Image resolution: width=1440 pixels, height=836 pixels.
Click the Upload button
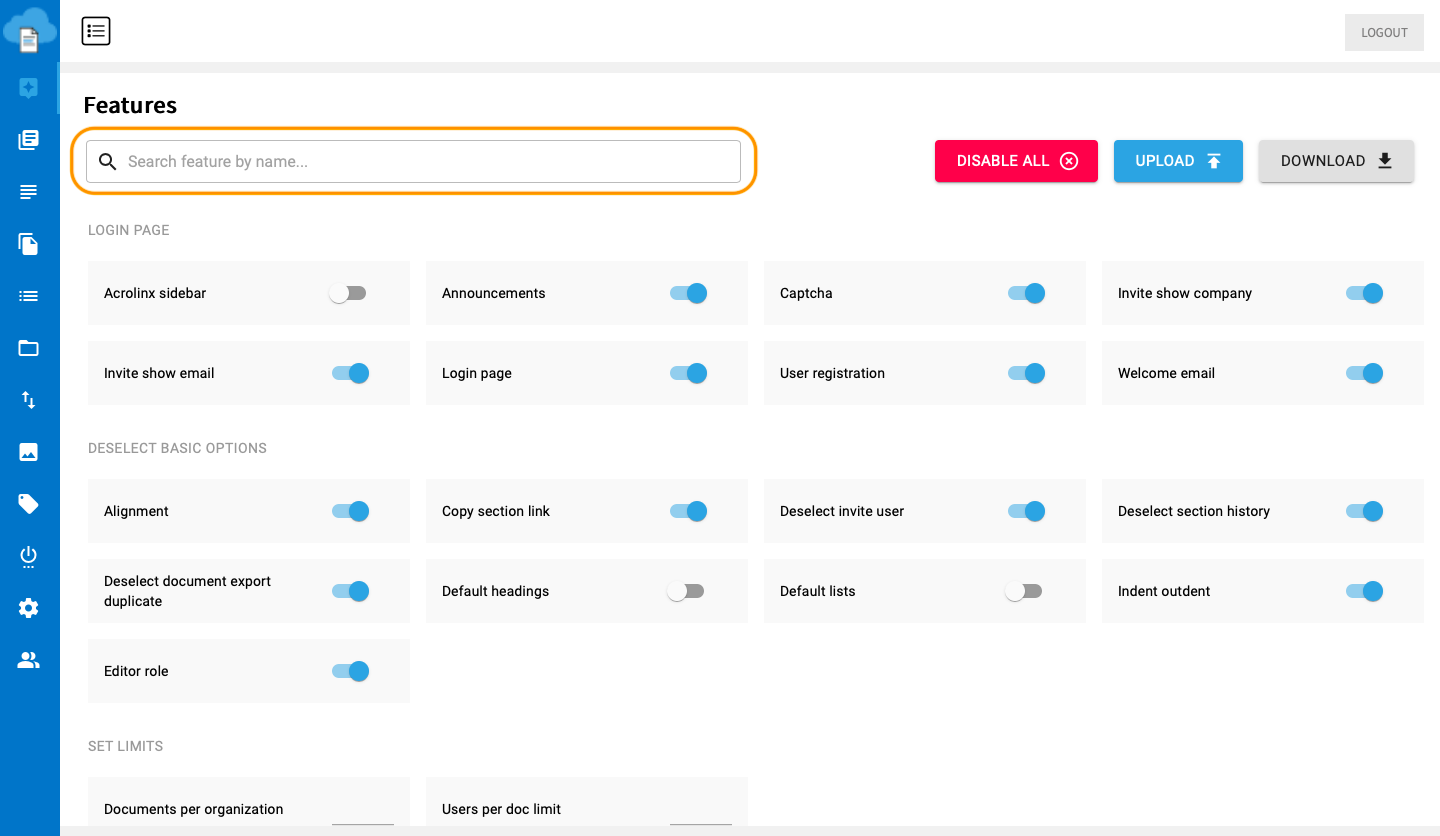[1178, 161]
